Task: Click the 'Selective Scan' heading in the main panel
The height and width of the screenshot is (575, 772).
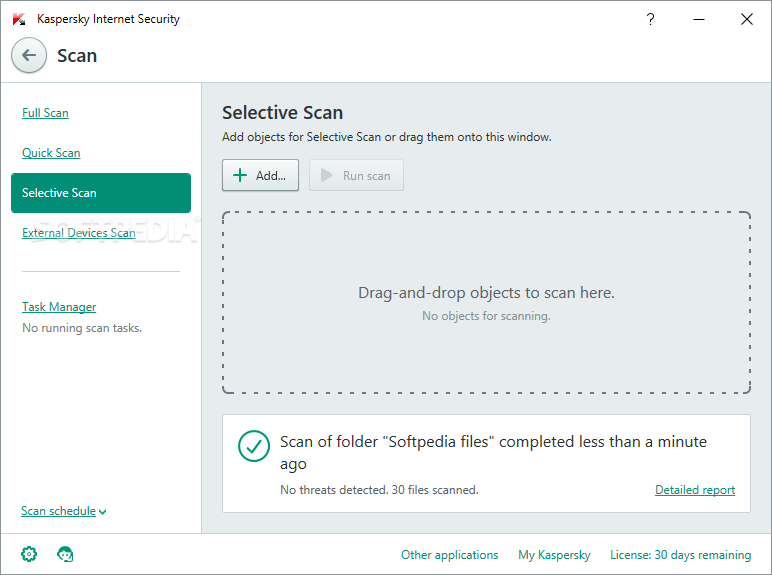Action: tap(283, 113)
